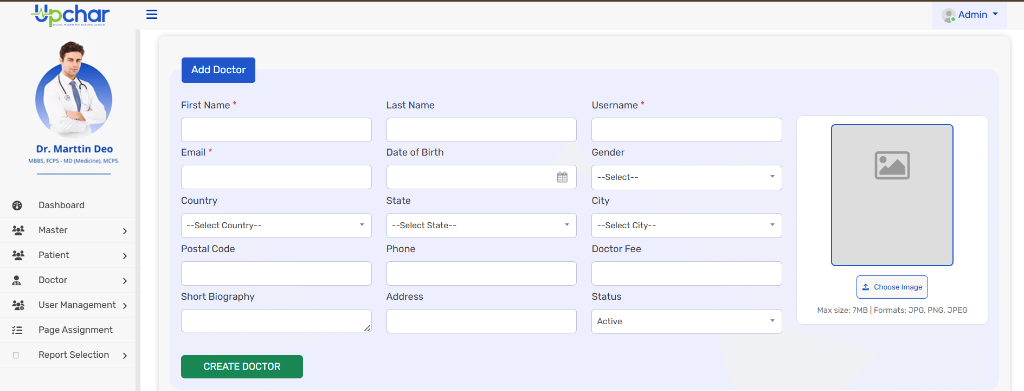
Task: Click the Add Doctor button
Action: (x=218, y=70)
